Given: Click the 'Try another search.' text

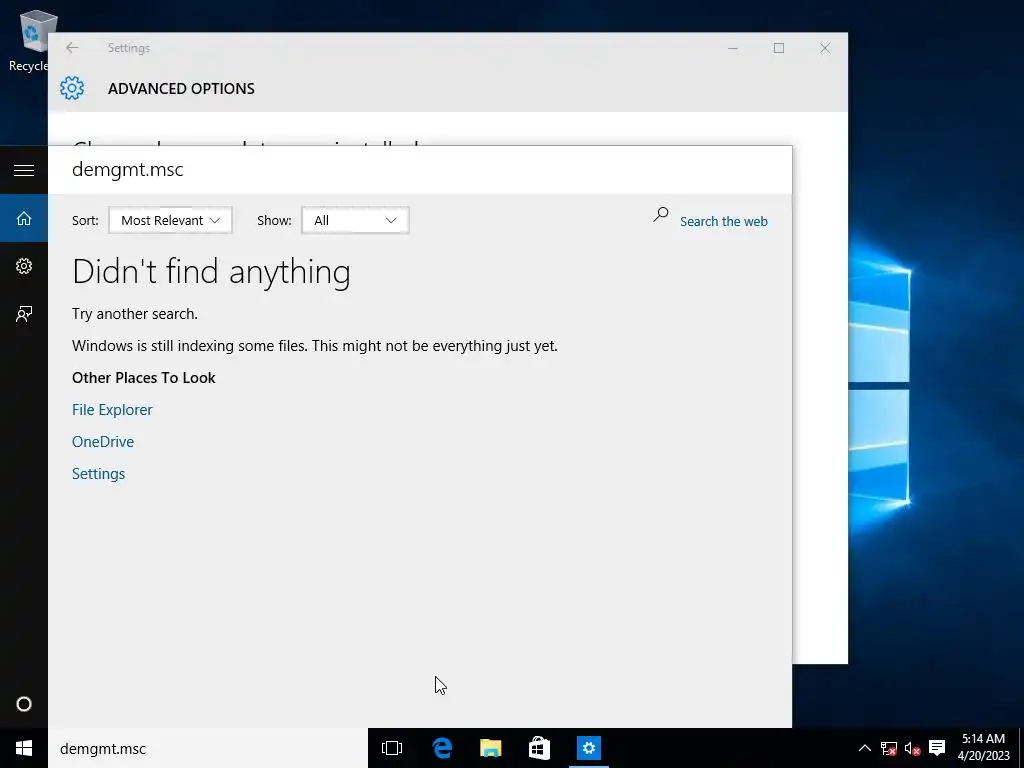Looking at the screenshot, I should [135, 314].
